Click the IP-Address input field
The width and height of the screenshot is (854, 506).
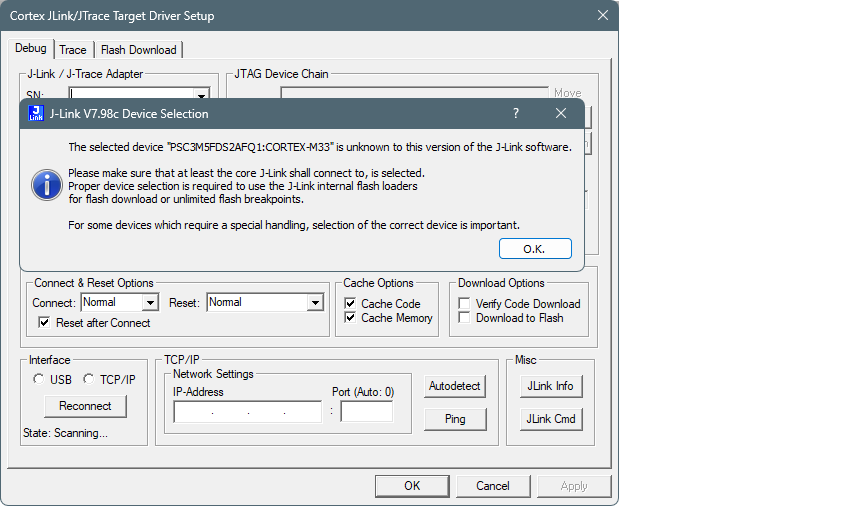[247, 412]
